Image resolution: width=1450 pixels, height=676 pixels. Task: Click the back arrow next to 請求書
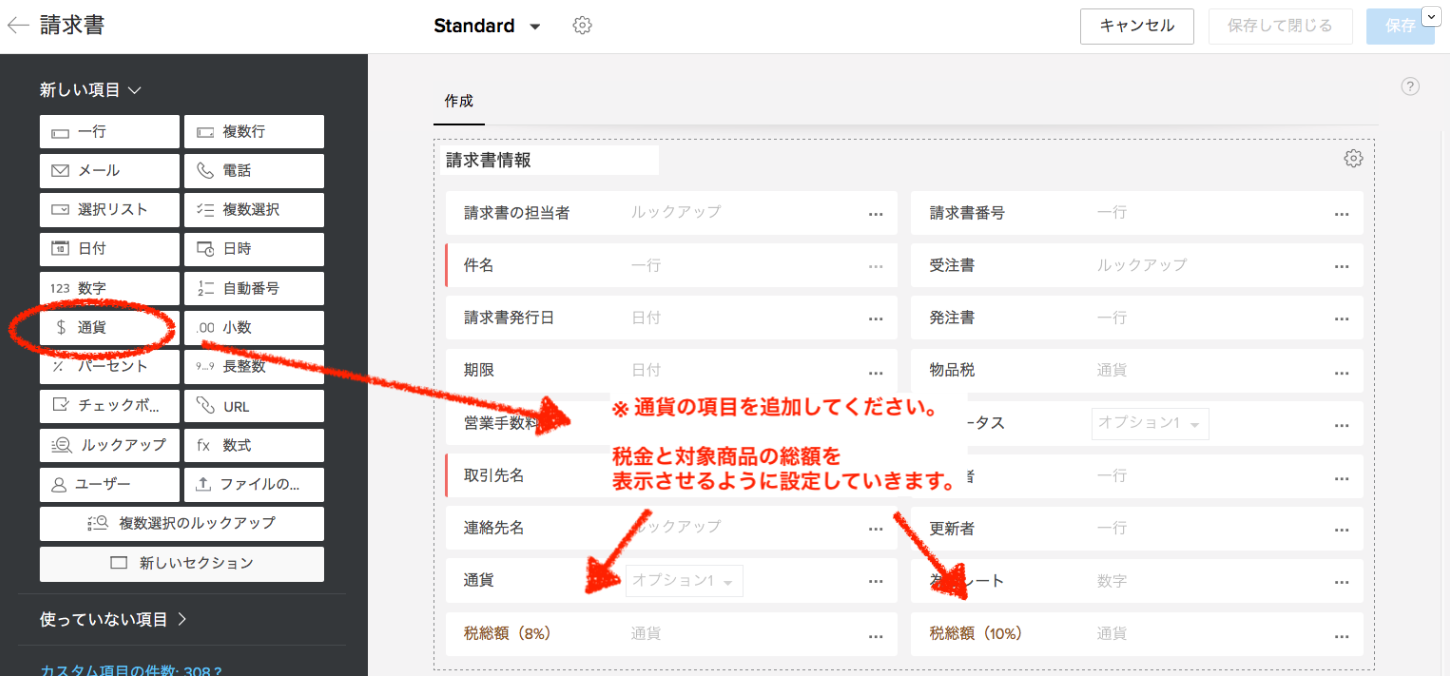point(18,26)
